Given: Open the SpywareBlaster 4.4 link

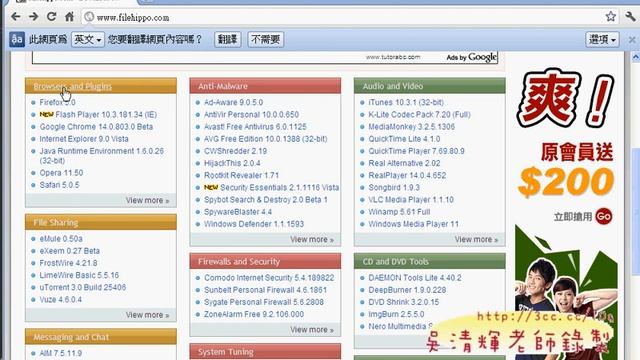Looking at the screenshot, I should 238,212.
